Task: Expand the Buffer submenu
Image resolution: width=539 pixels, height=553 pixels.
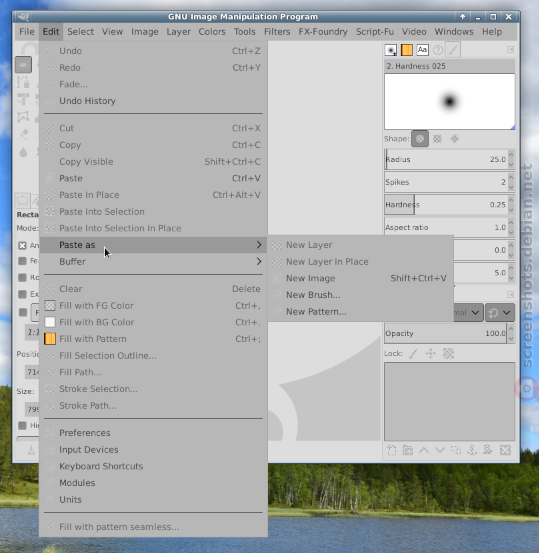Action: click(x=153, y=262)
